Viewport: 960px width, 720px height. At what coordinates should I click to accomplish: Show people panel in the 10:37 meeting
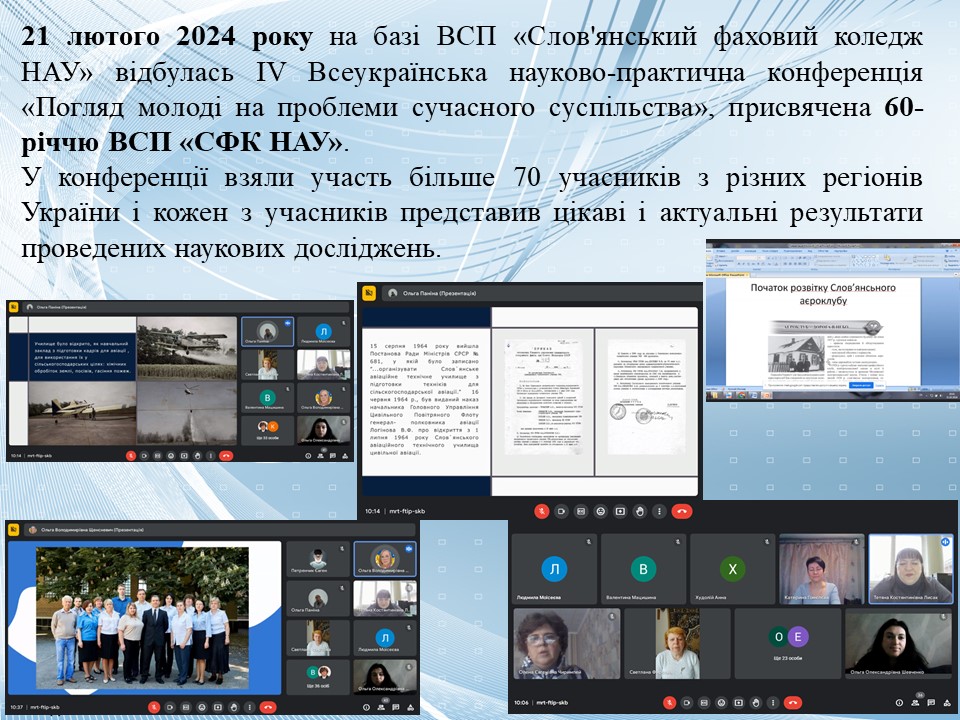(x=381, y=707)
